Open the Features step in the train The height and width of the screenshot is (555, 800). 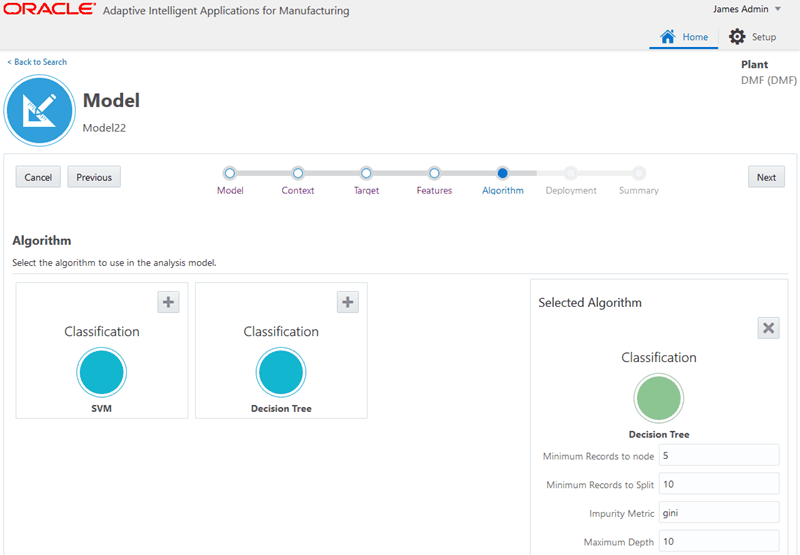[434, 173]
